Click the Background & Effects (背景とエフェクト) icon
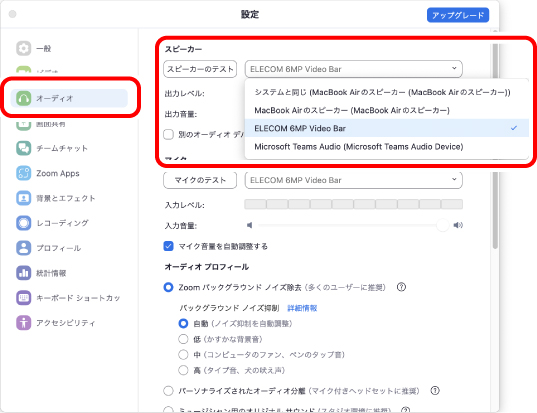The width and height of the screenshot is (537, 413). (x=23, y=198)
